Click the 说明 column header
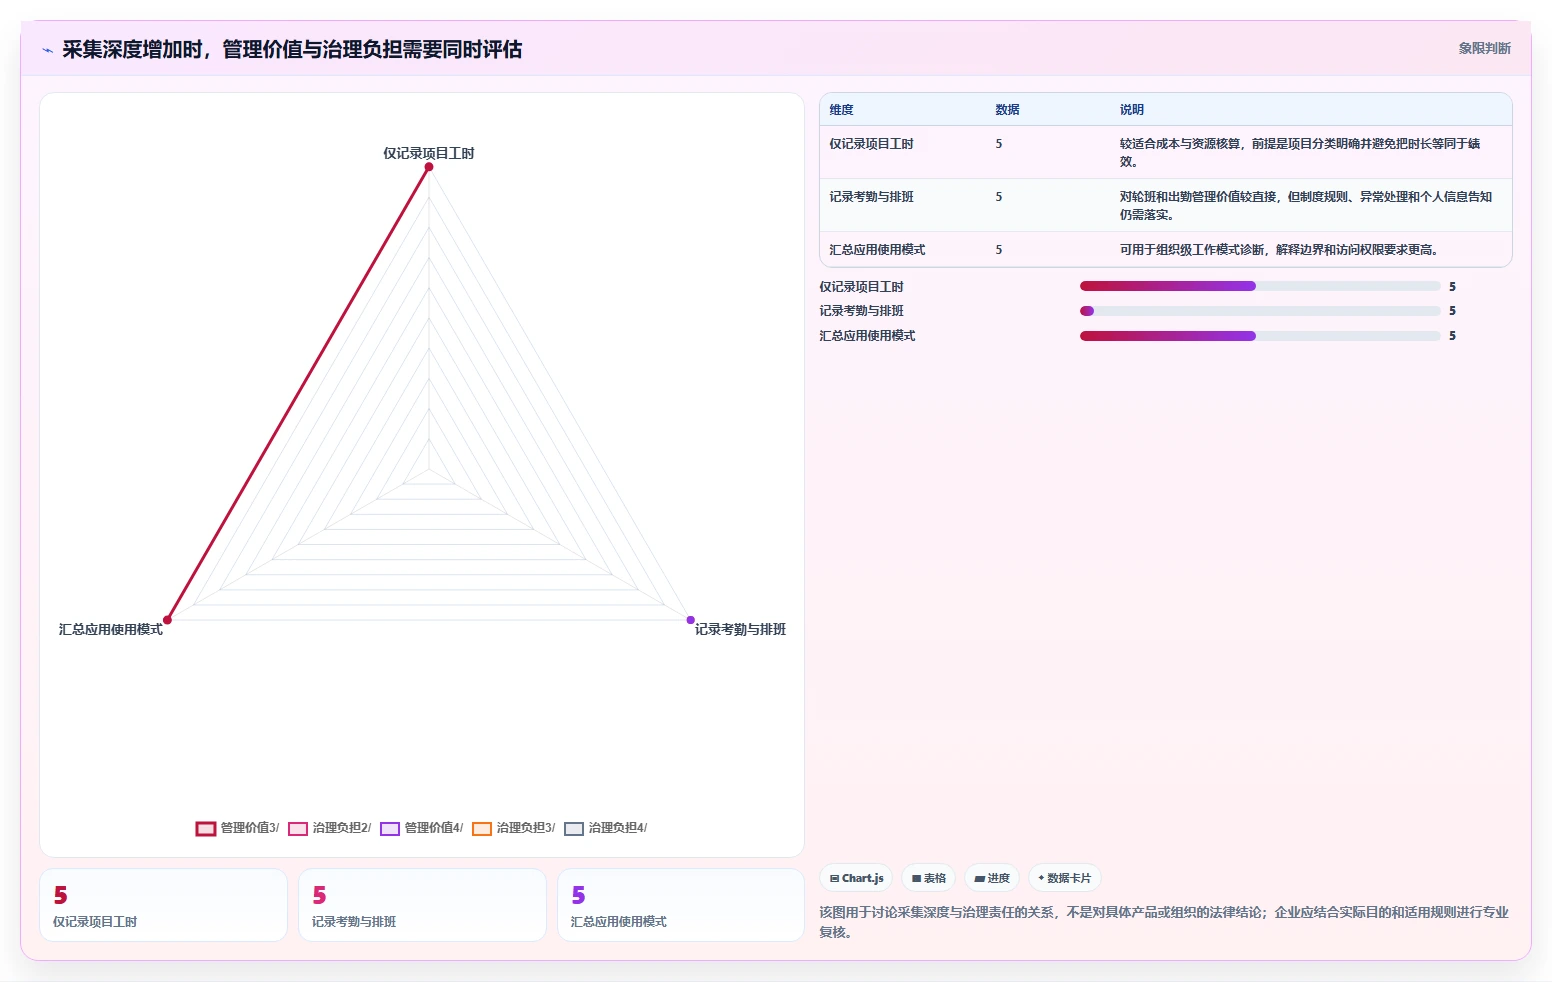 coord(1131,110)
